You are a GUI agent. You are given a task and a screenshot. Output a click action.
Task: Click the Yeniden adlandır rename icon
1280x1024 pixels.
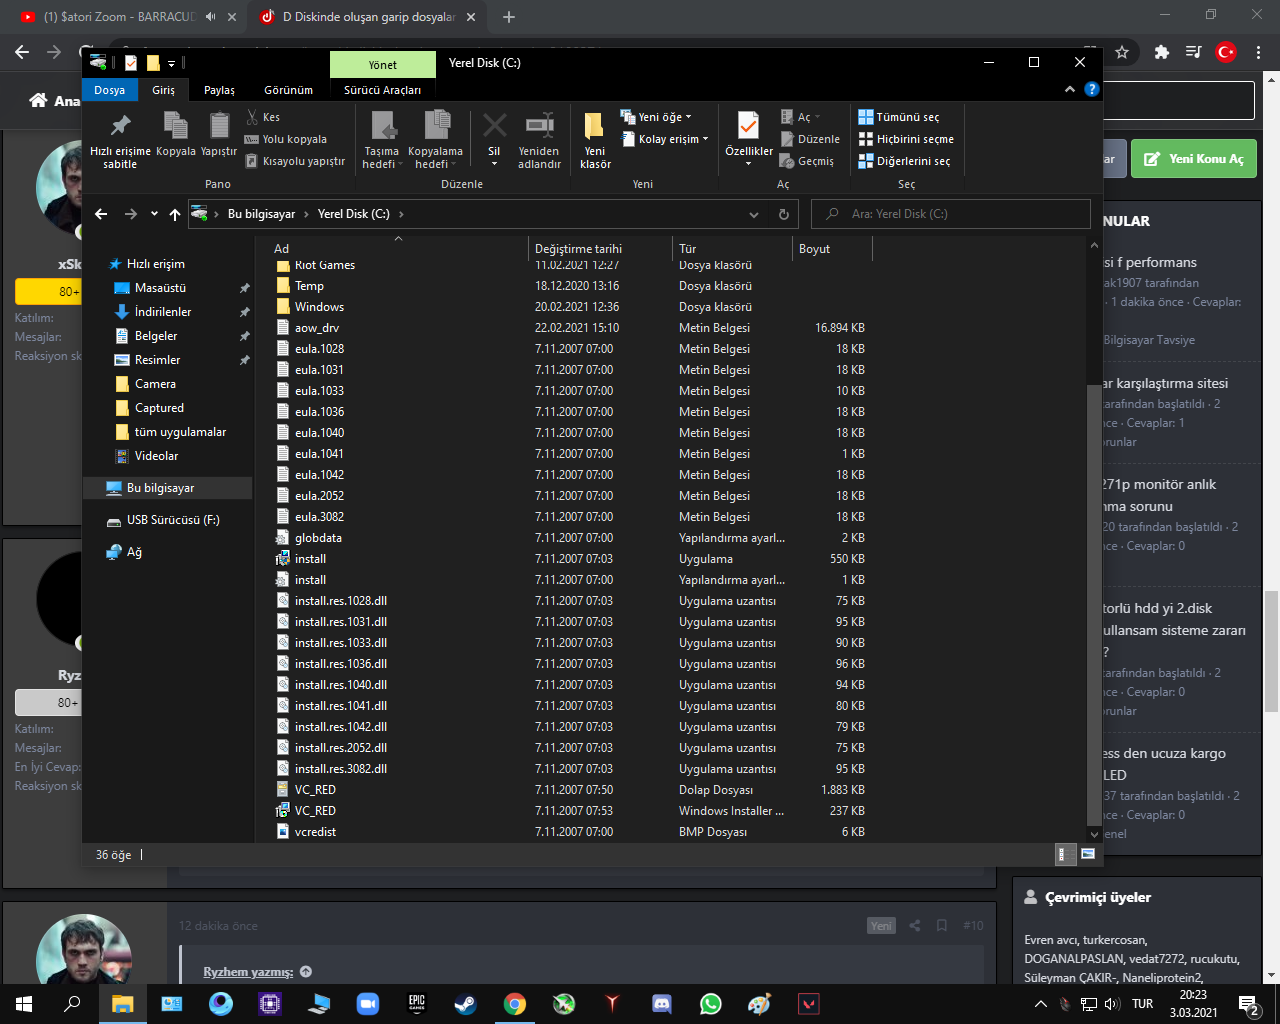[x=539, y=125]
